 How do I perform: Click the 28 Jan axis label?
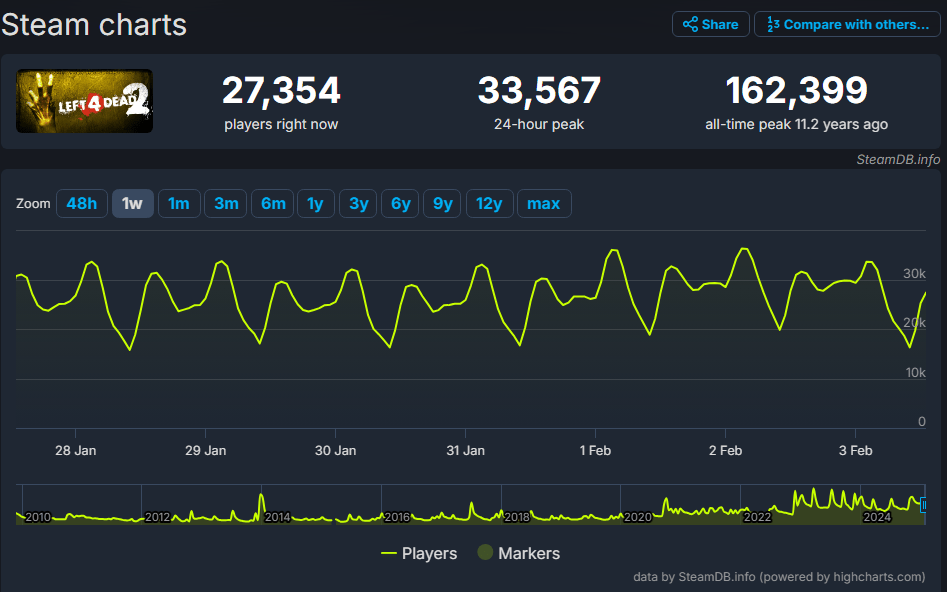click(x=75, y=451)
